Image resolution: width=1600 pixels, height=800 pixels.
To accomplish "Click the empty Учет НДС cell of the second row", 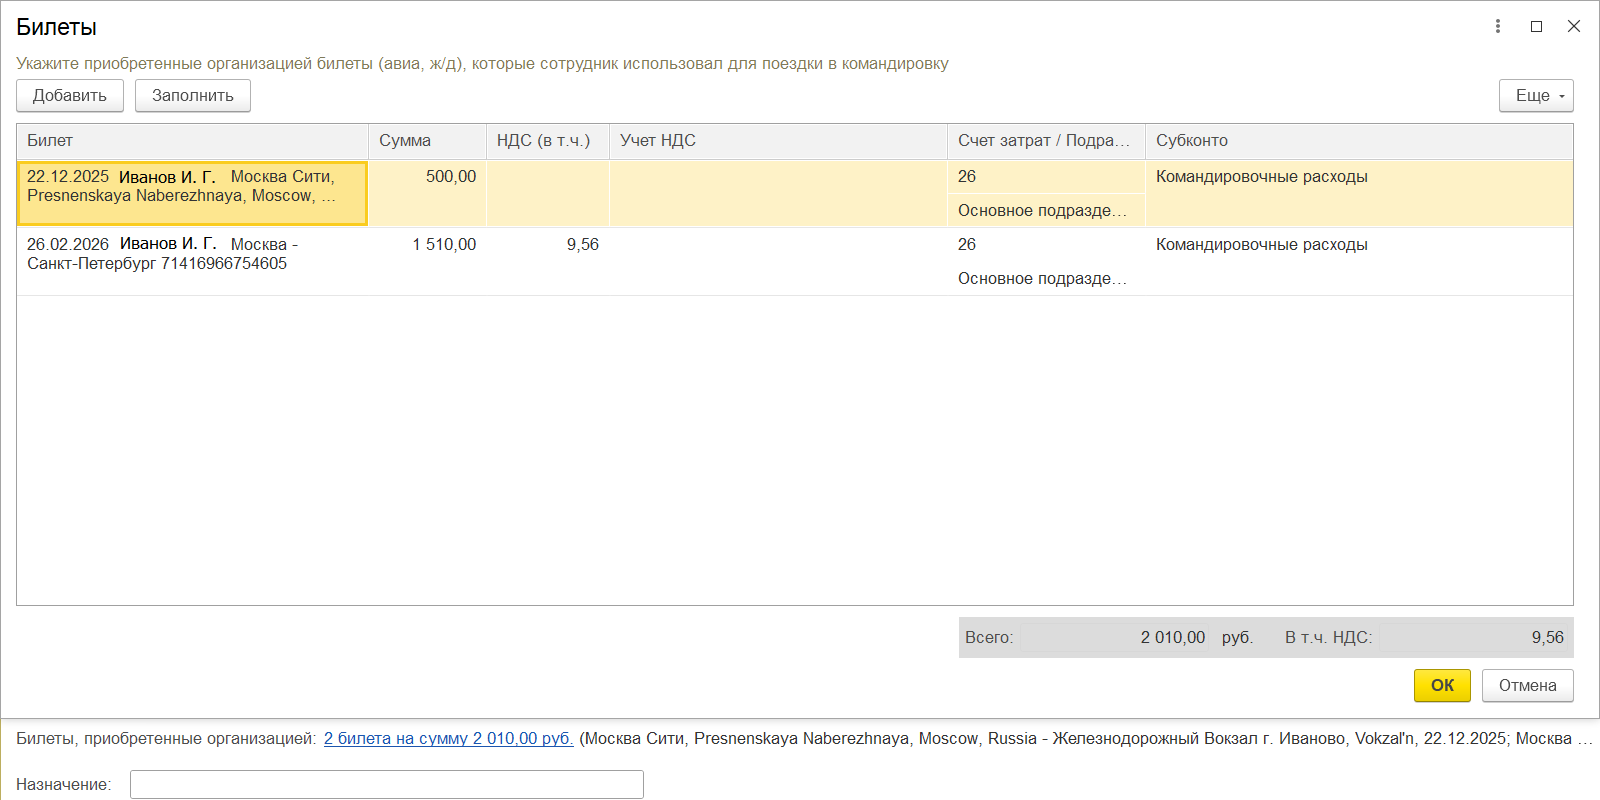I will pyautogui.click(x=777, y=260).
